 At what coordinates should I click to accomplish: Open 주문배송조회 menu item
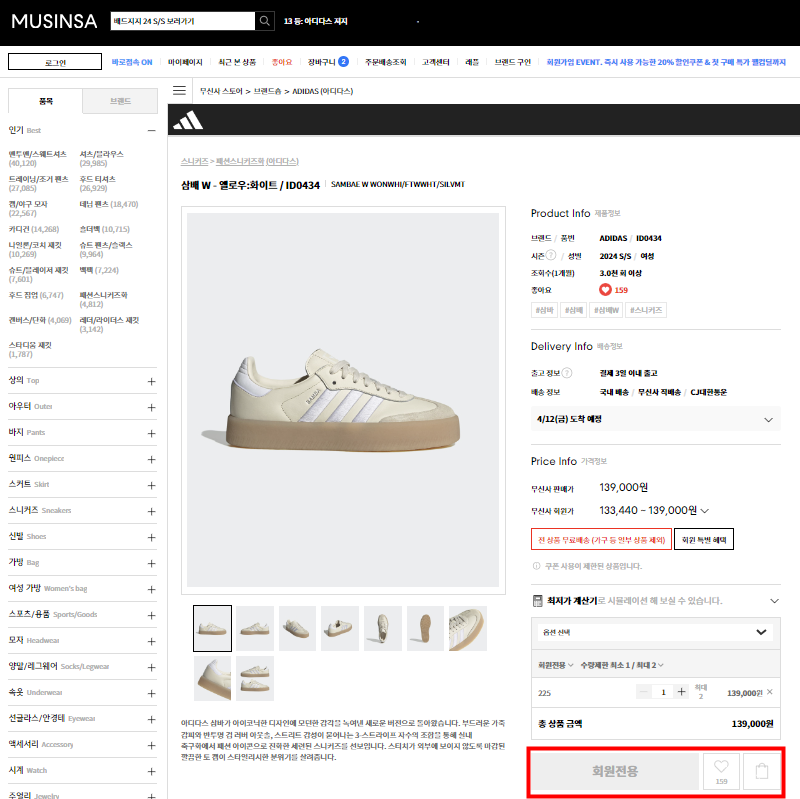coord(386,62)
